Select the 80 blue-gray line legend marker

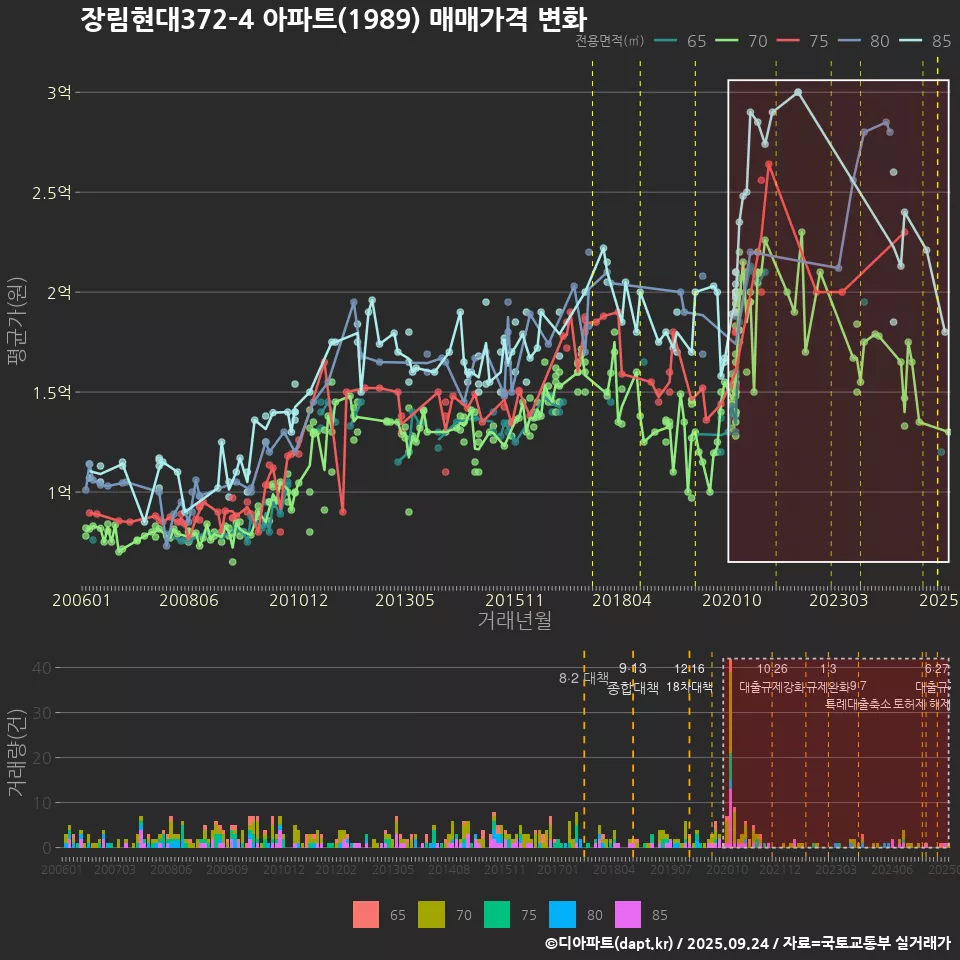click(x=850, y=41)
